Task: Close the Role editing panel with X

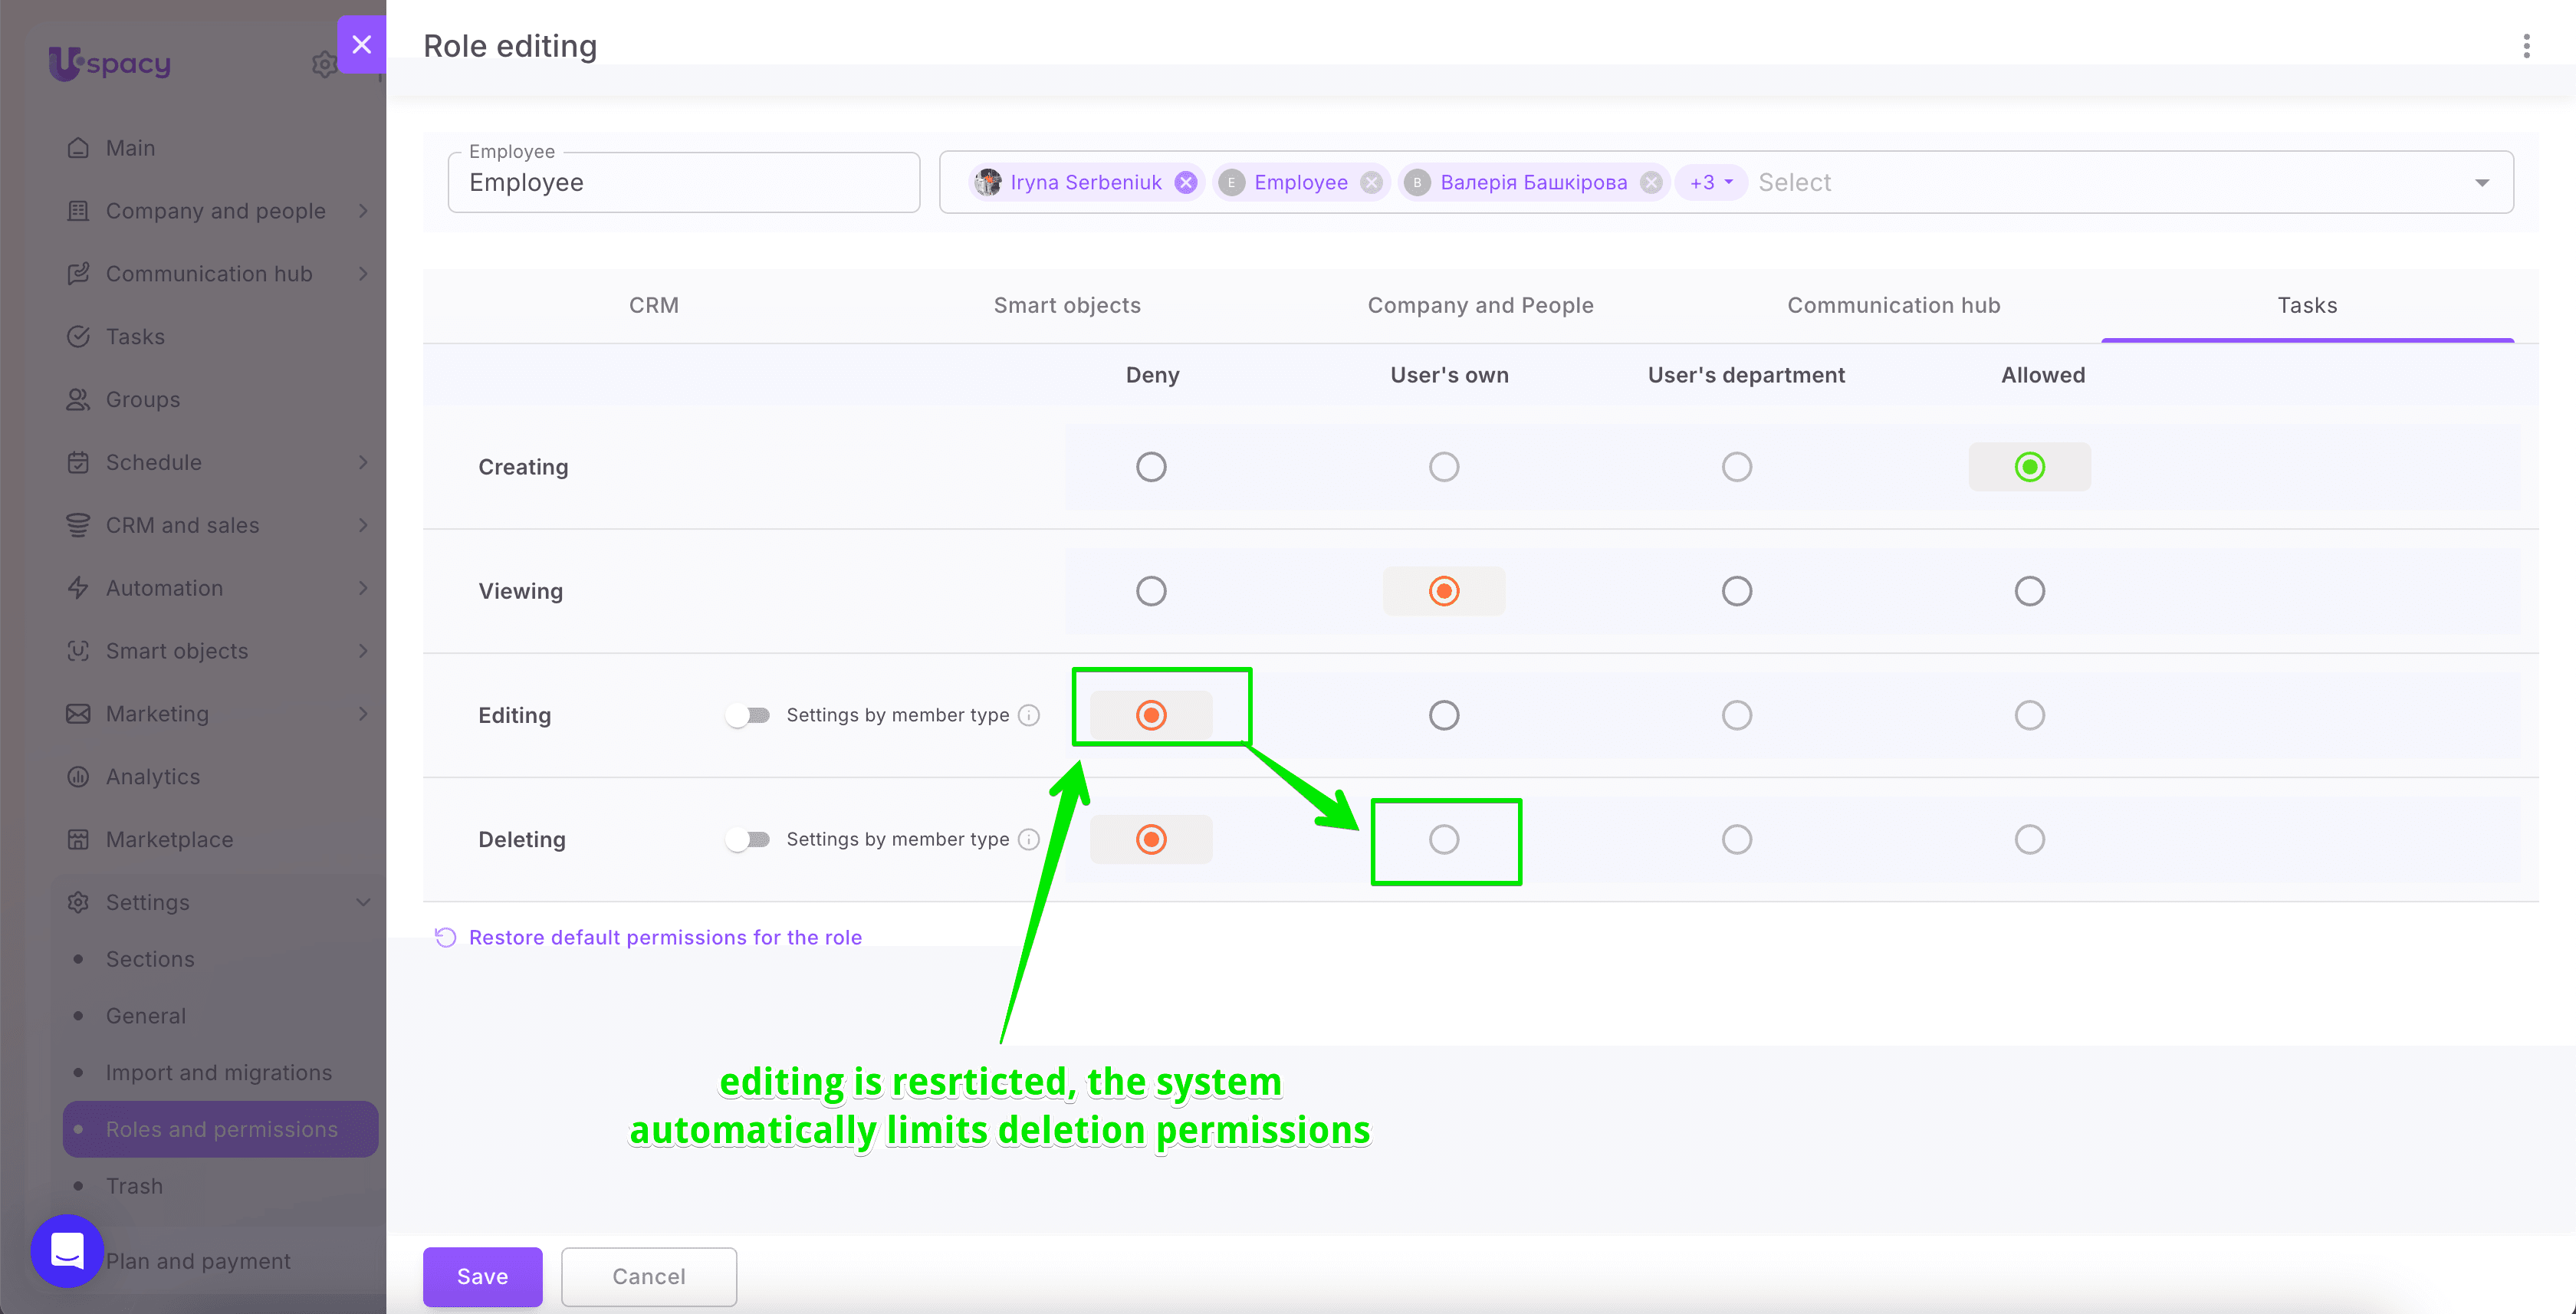Action: coord(361,45)
